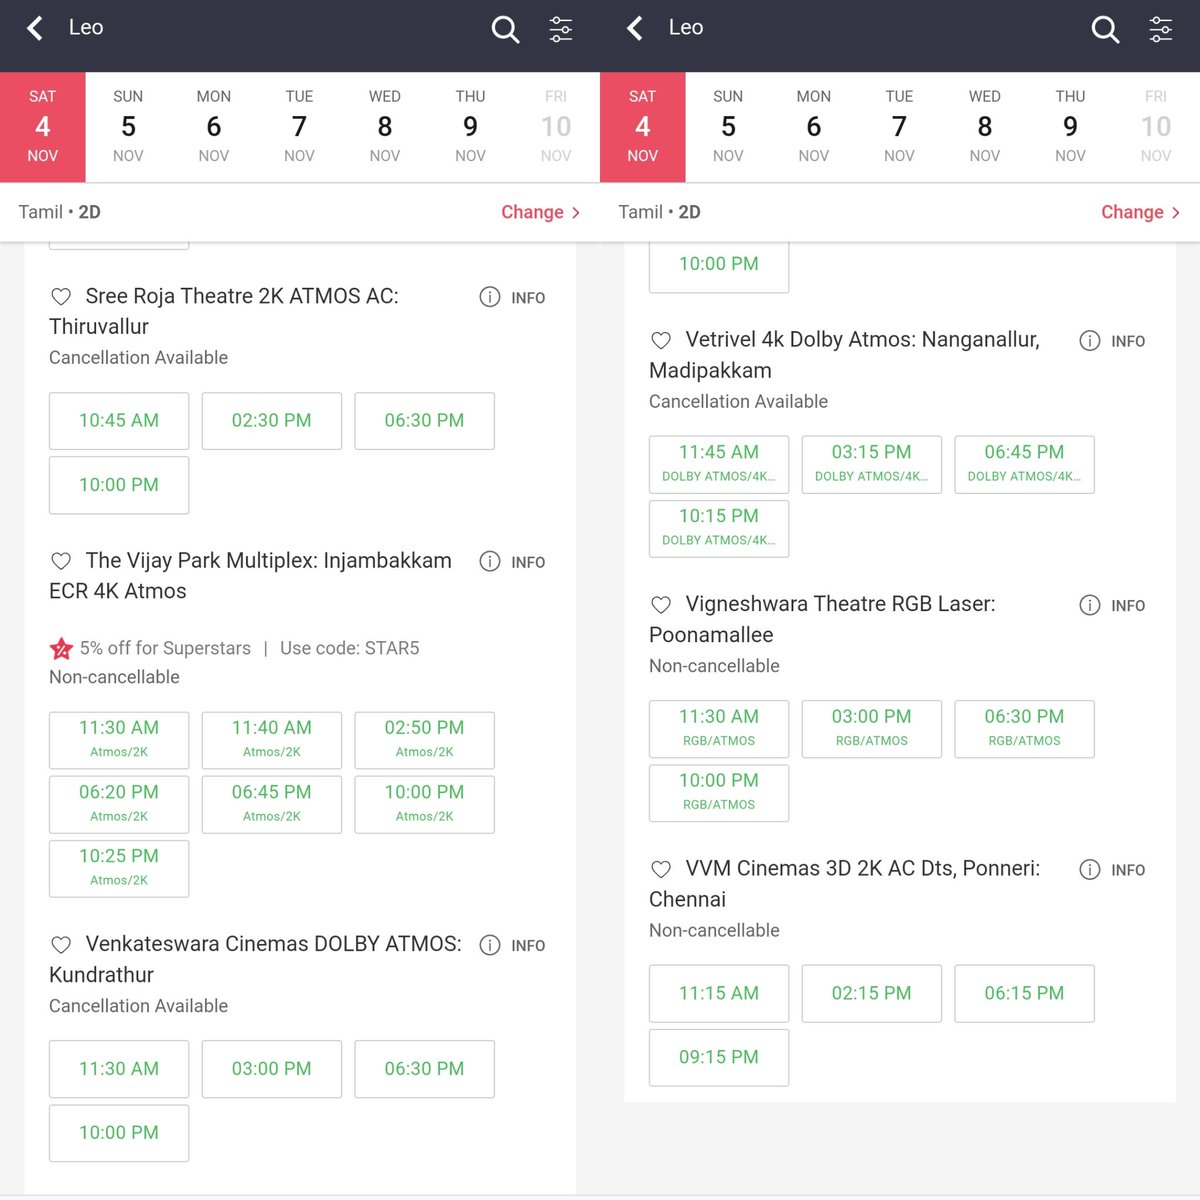1200x1200 pixels.
Task: Open filter settings in right panel
Action: [1161, 29]
